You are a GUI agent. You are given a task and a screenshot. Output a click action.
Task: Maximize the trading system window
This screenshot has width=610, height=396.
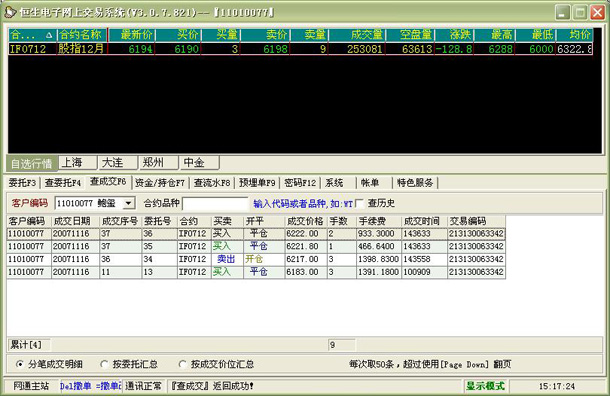click(580, 12)
